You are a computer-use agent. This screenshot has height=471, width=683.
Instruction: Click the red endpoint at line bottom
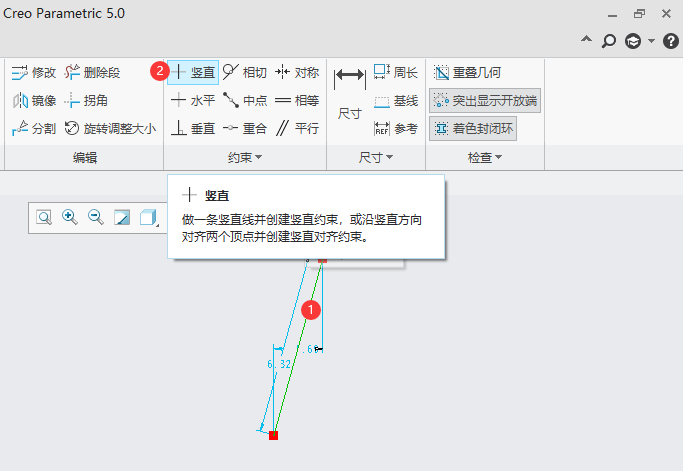click(274, 435)
